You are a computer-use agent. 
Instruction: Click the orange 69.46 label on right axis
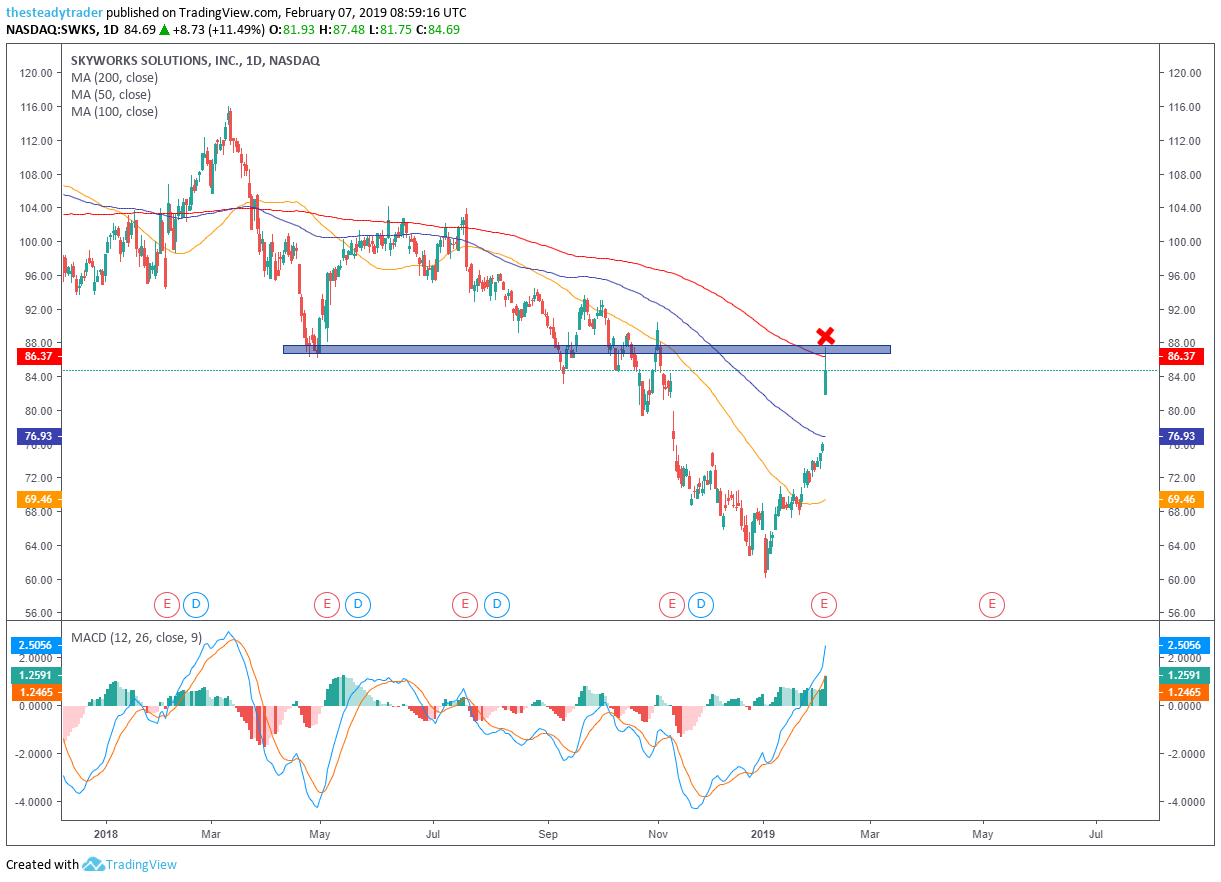point(1181,499)
